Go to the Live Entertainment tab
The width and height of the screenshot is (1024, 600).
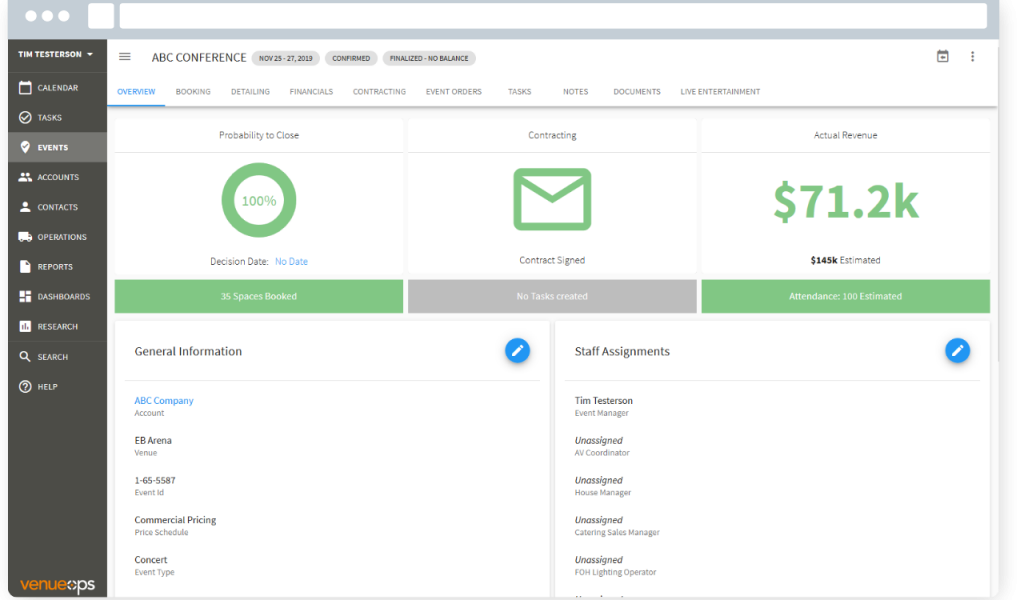click(720, 92)
